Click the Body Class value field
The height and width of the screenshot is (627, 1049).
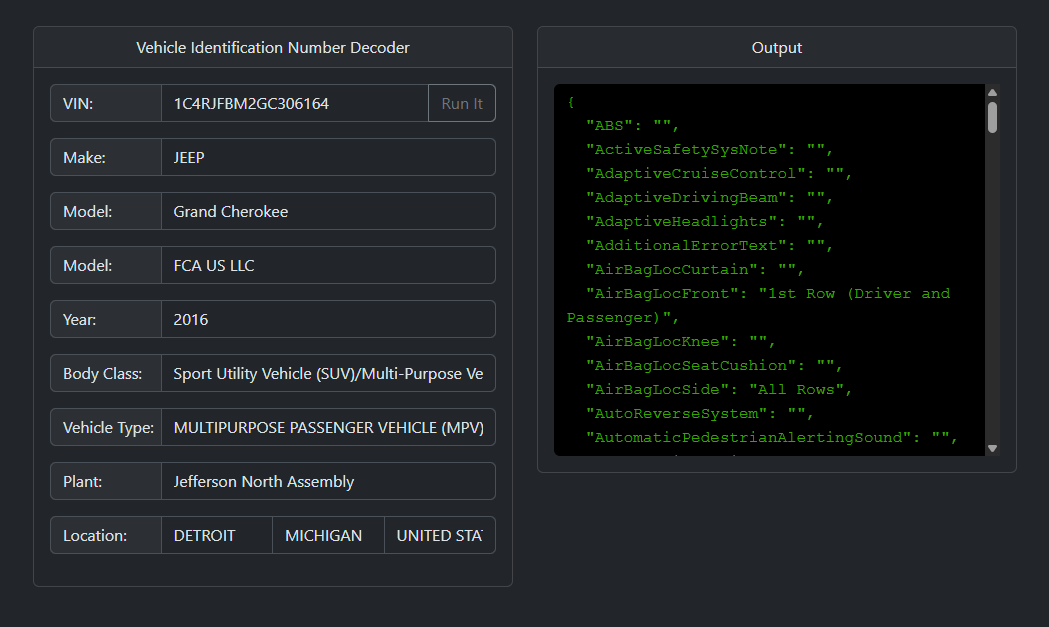pyautogui.click(x=328, y=373)
